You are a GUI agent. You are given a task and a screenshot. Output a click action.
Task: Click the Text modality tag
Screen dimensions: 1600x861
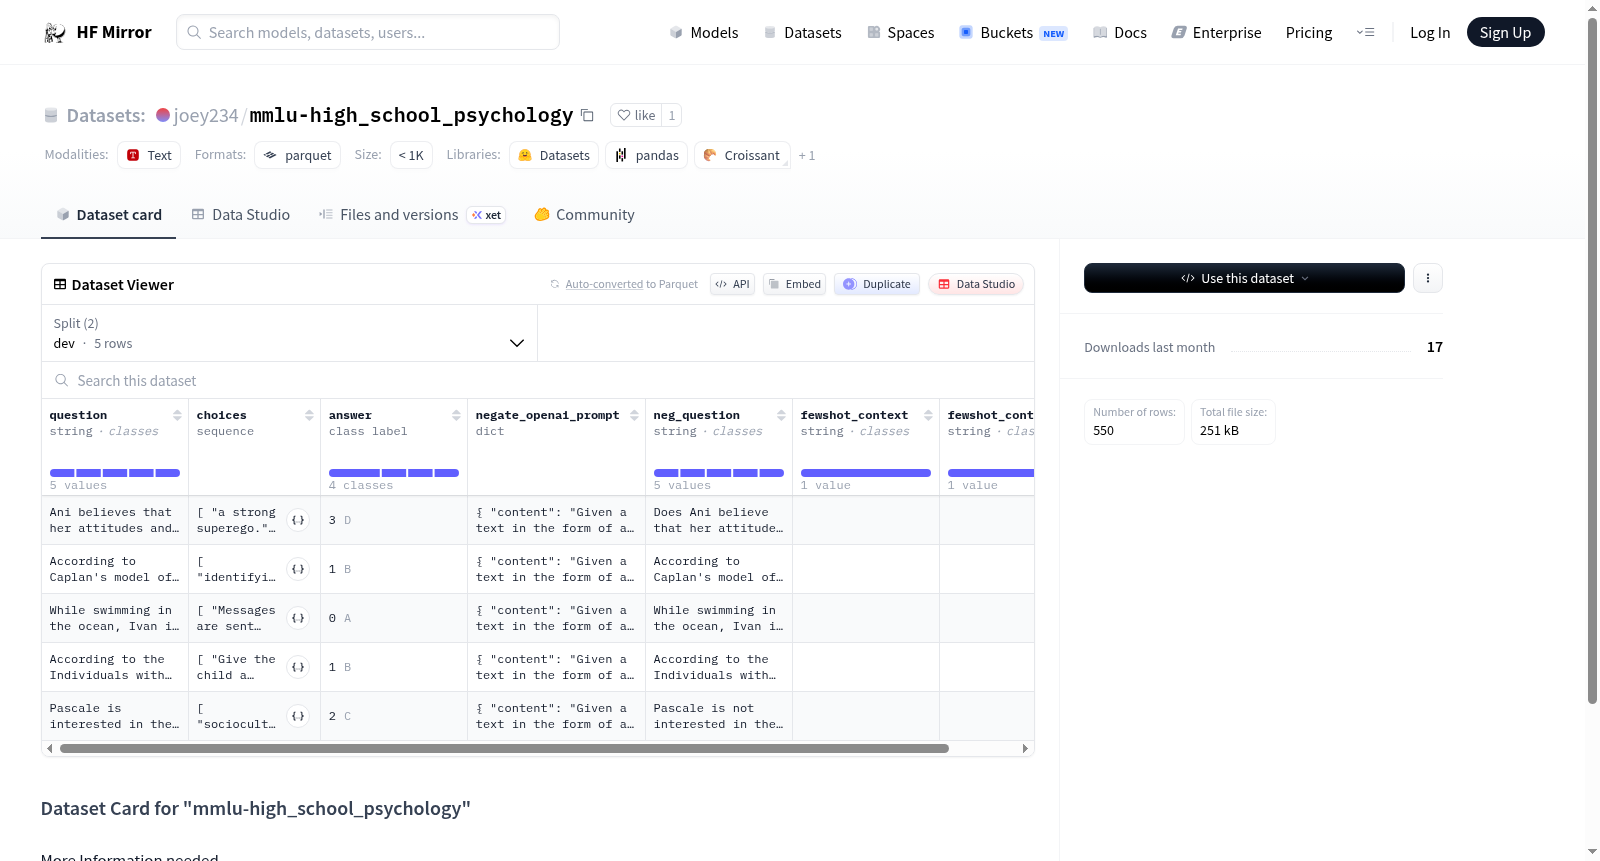(149, 155)
